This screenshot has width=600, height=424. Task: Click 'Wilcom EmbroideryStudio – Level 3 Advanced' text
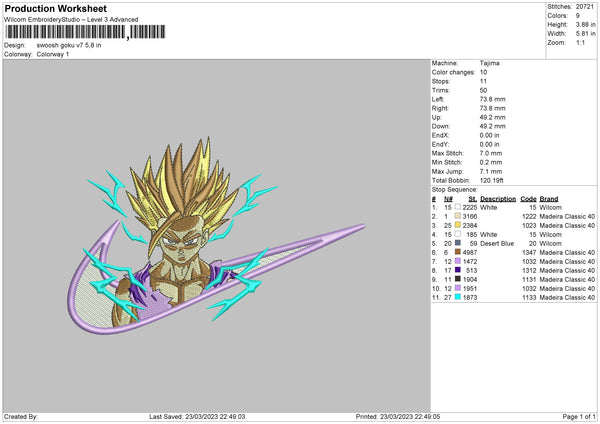pos(71,20)
